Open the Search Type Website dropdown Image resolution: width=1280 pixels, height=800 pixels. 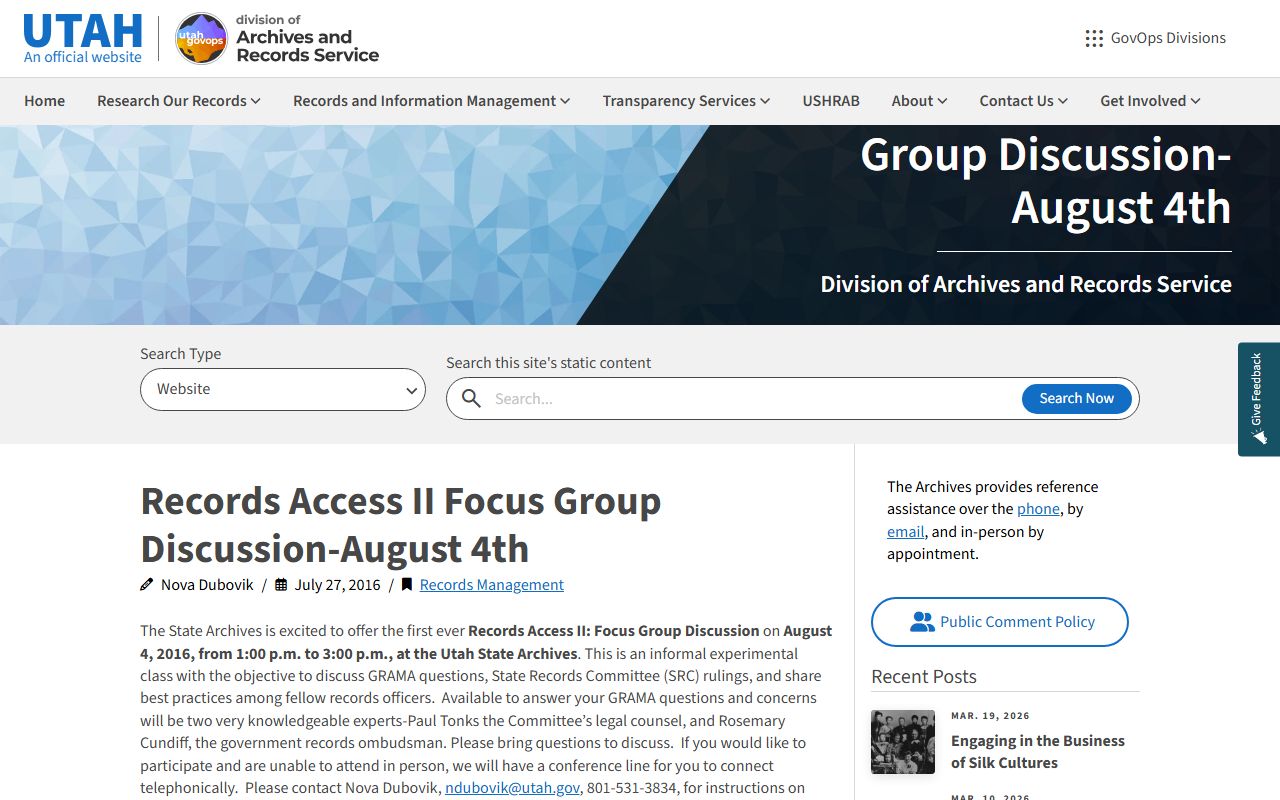(x=283, y=389)
